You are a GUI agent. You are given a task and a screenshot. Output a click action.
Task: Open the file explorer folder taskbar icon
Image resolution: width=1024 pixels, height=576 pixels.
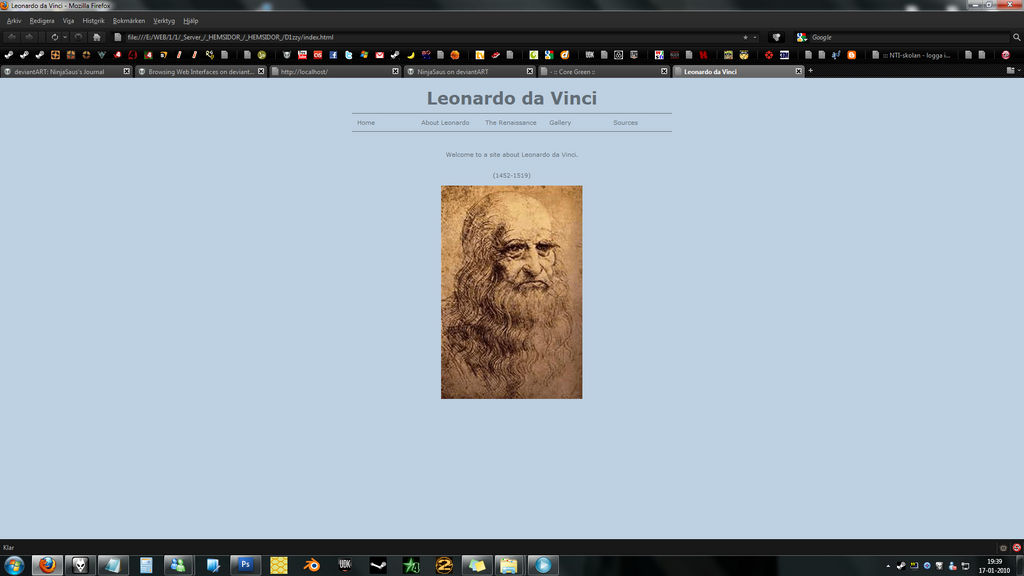[x=509, y=565]
